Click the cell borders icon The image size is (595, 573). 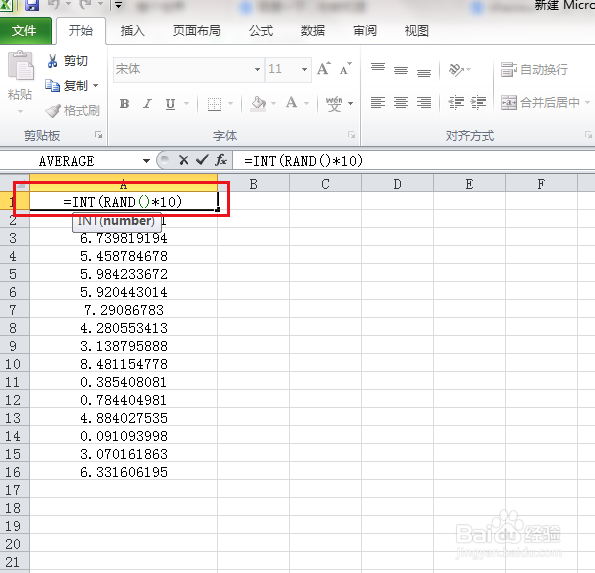pyautogui.click(x=214, y=103)
